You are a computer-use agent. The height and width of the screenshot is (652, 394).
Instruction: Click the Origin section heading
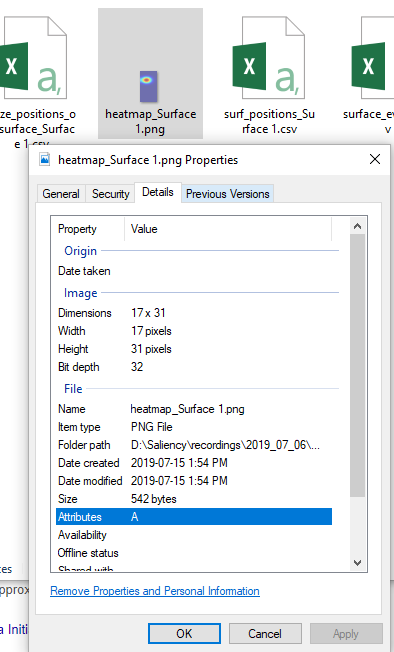80,251
